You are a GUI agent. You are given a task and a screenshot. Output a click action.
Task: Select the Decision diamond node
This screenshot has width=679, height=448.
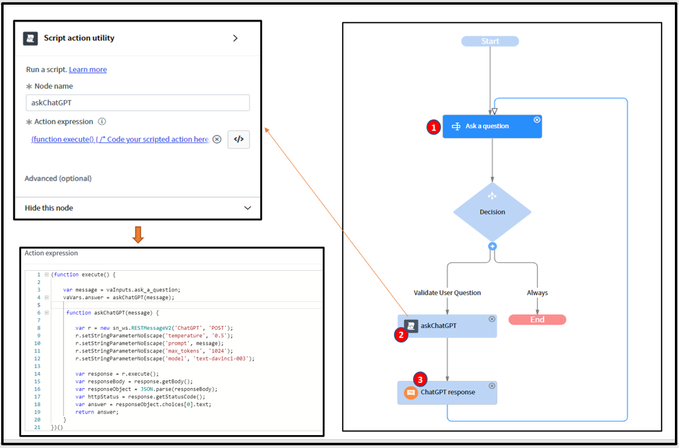pos(492,212)
